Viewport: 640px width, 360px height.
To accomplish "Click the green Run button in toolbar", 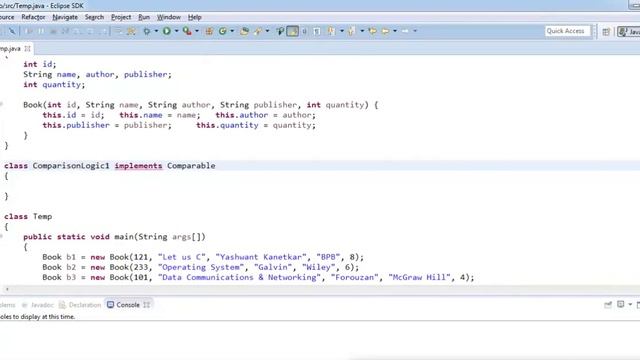I will [167, 31].
